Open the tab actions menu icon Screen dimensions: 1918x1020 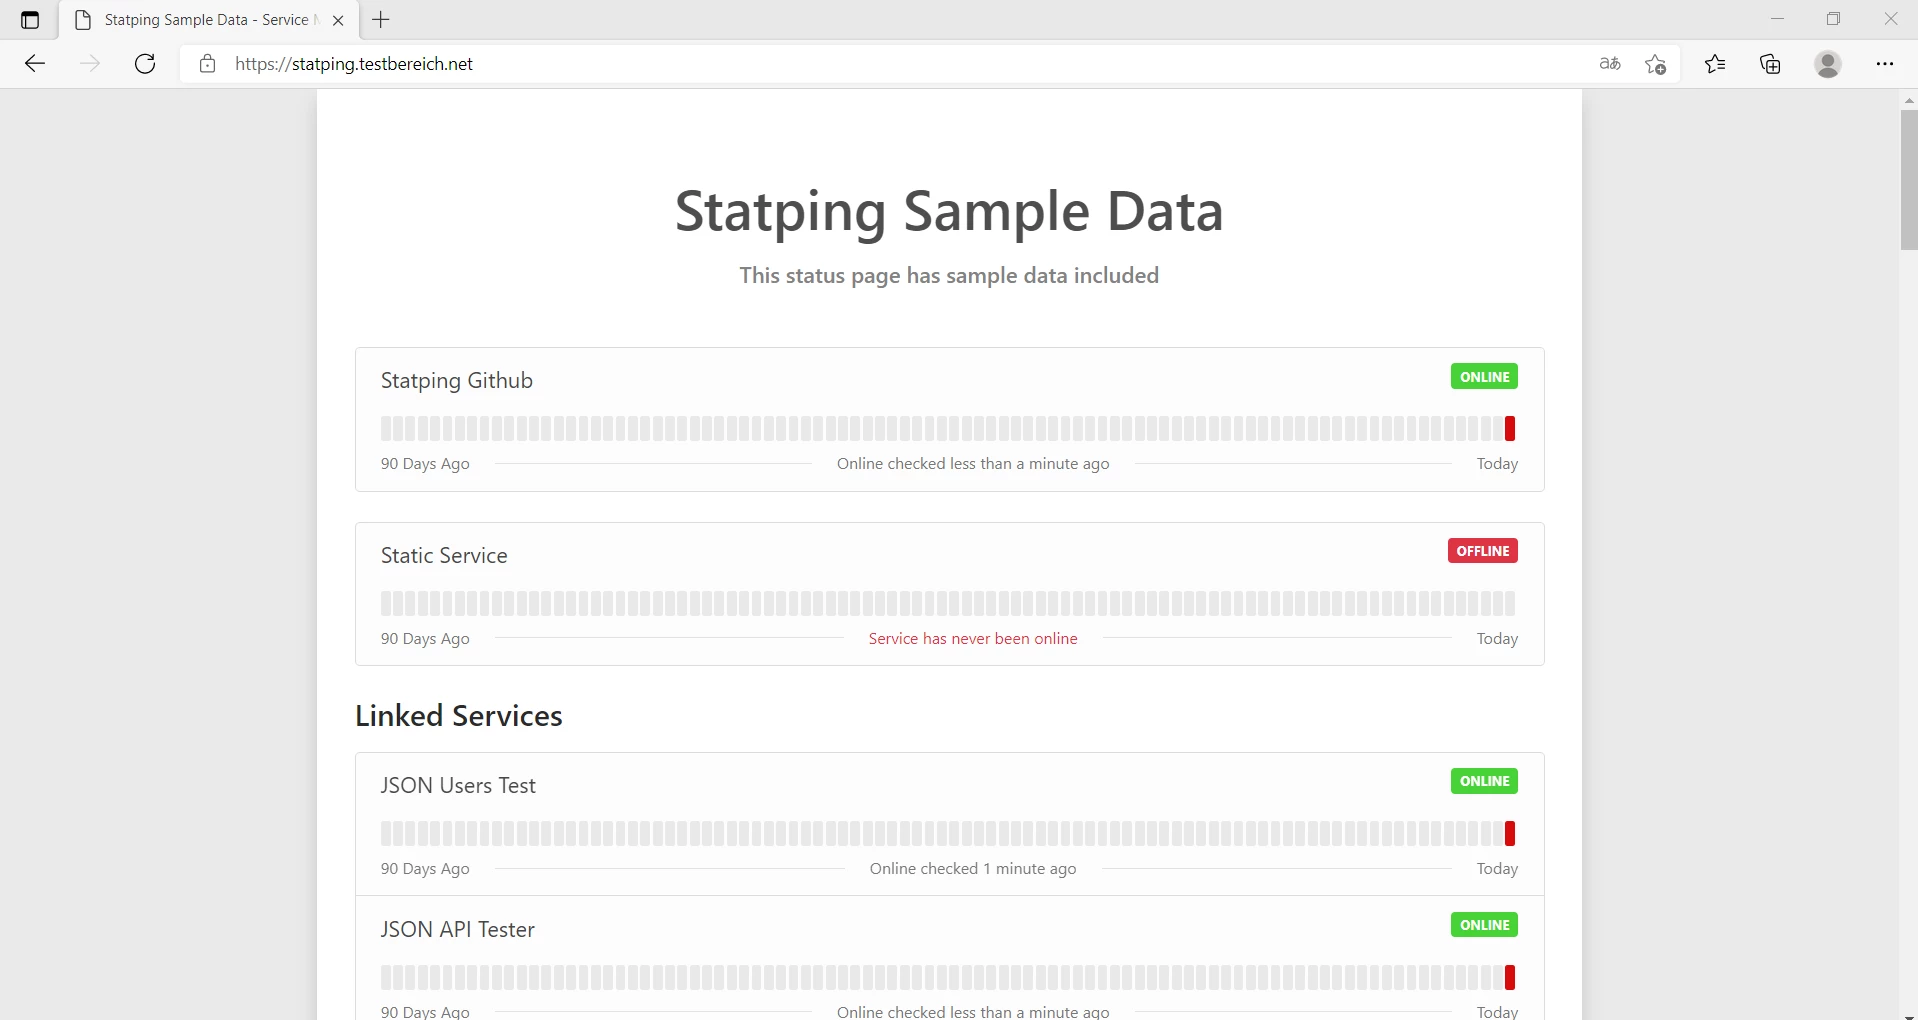[30, 20]
